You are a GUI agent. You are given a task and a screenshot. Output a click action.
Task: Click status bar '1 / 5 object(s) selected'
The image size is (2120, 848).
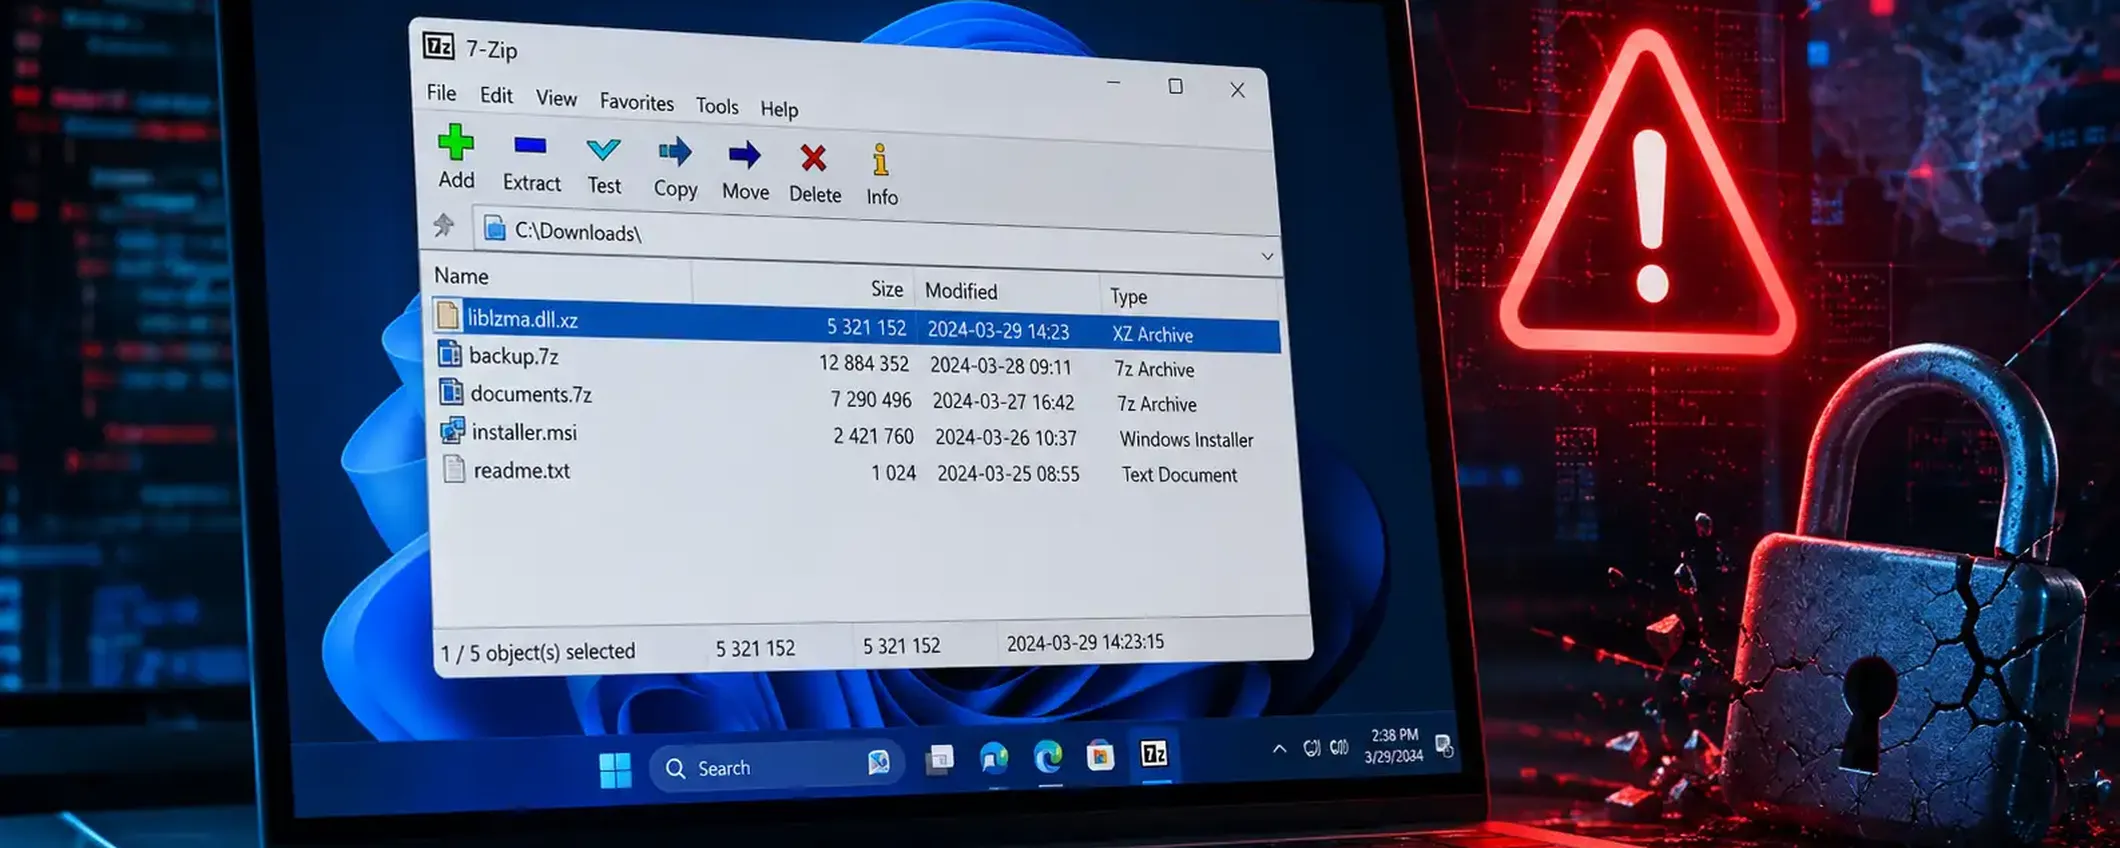[x=538, y=652]
